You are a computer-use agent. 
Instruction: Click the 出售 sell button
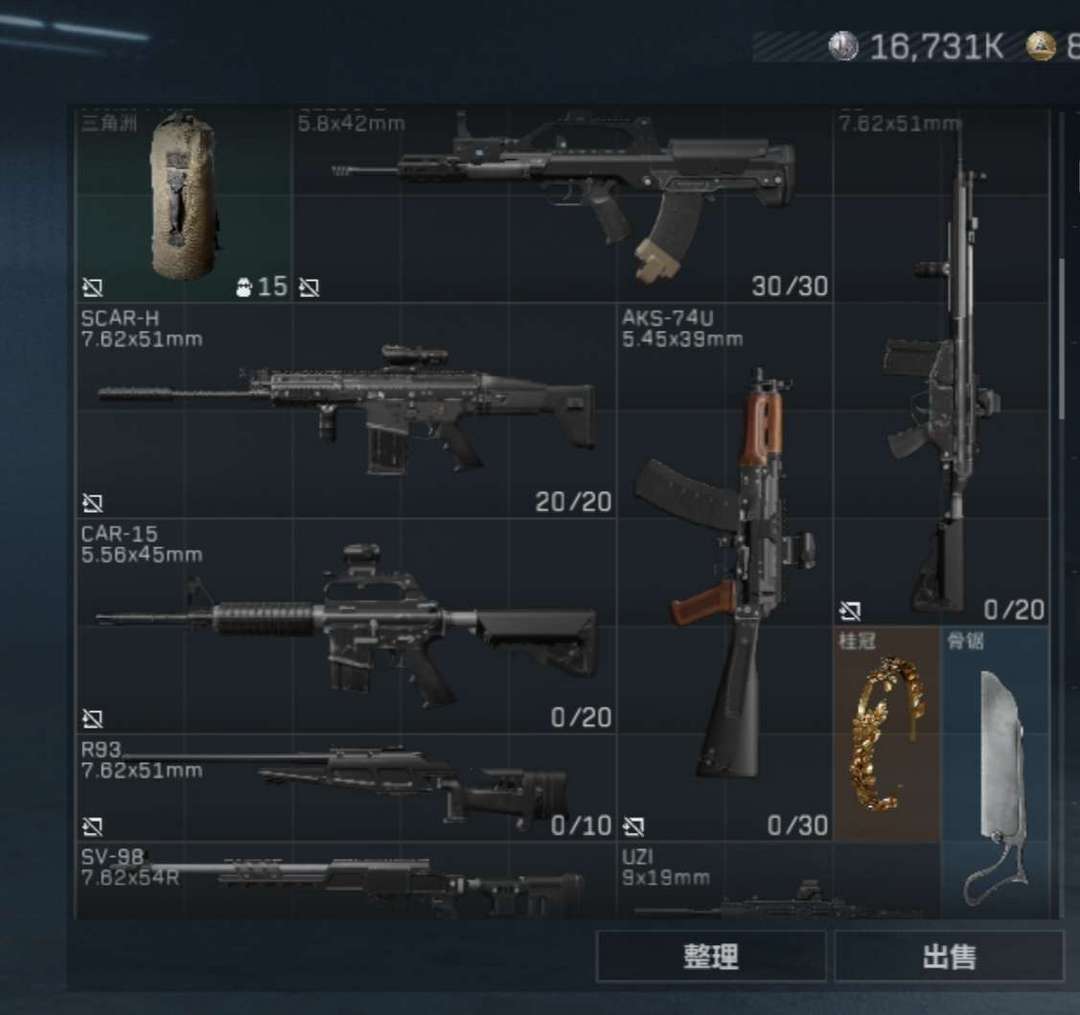pos(949,956)
